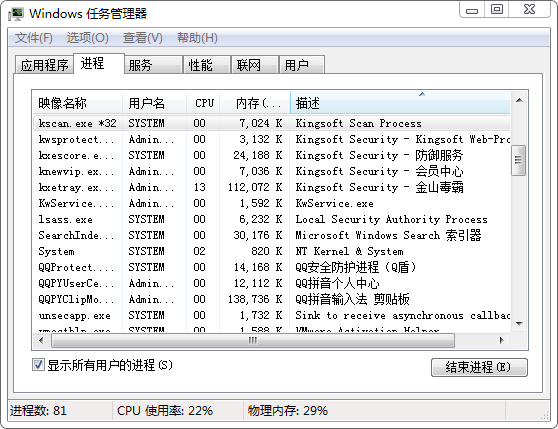Select the 进程 tab
Image resolution: width=558 pixels, height=429 pixels.
click(99, 64)
